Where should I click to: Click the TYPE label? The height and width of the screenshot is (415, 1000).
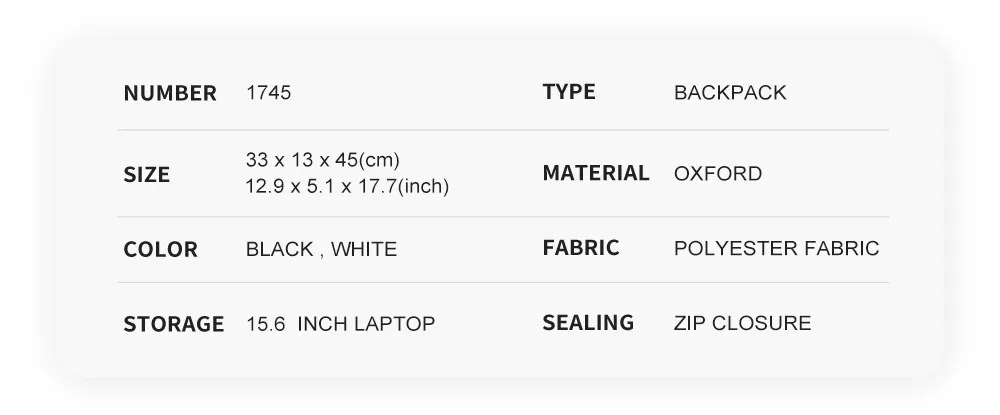[x=569, y=92]
